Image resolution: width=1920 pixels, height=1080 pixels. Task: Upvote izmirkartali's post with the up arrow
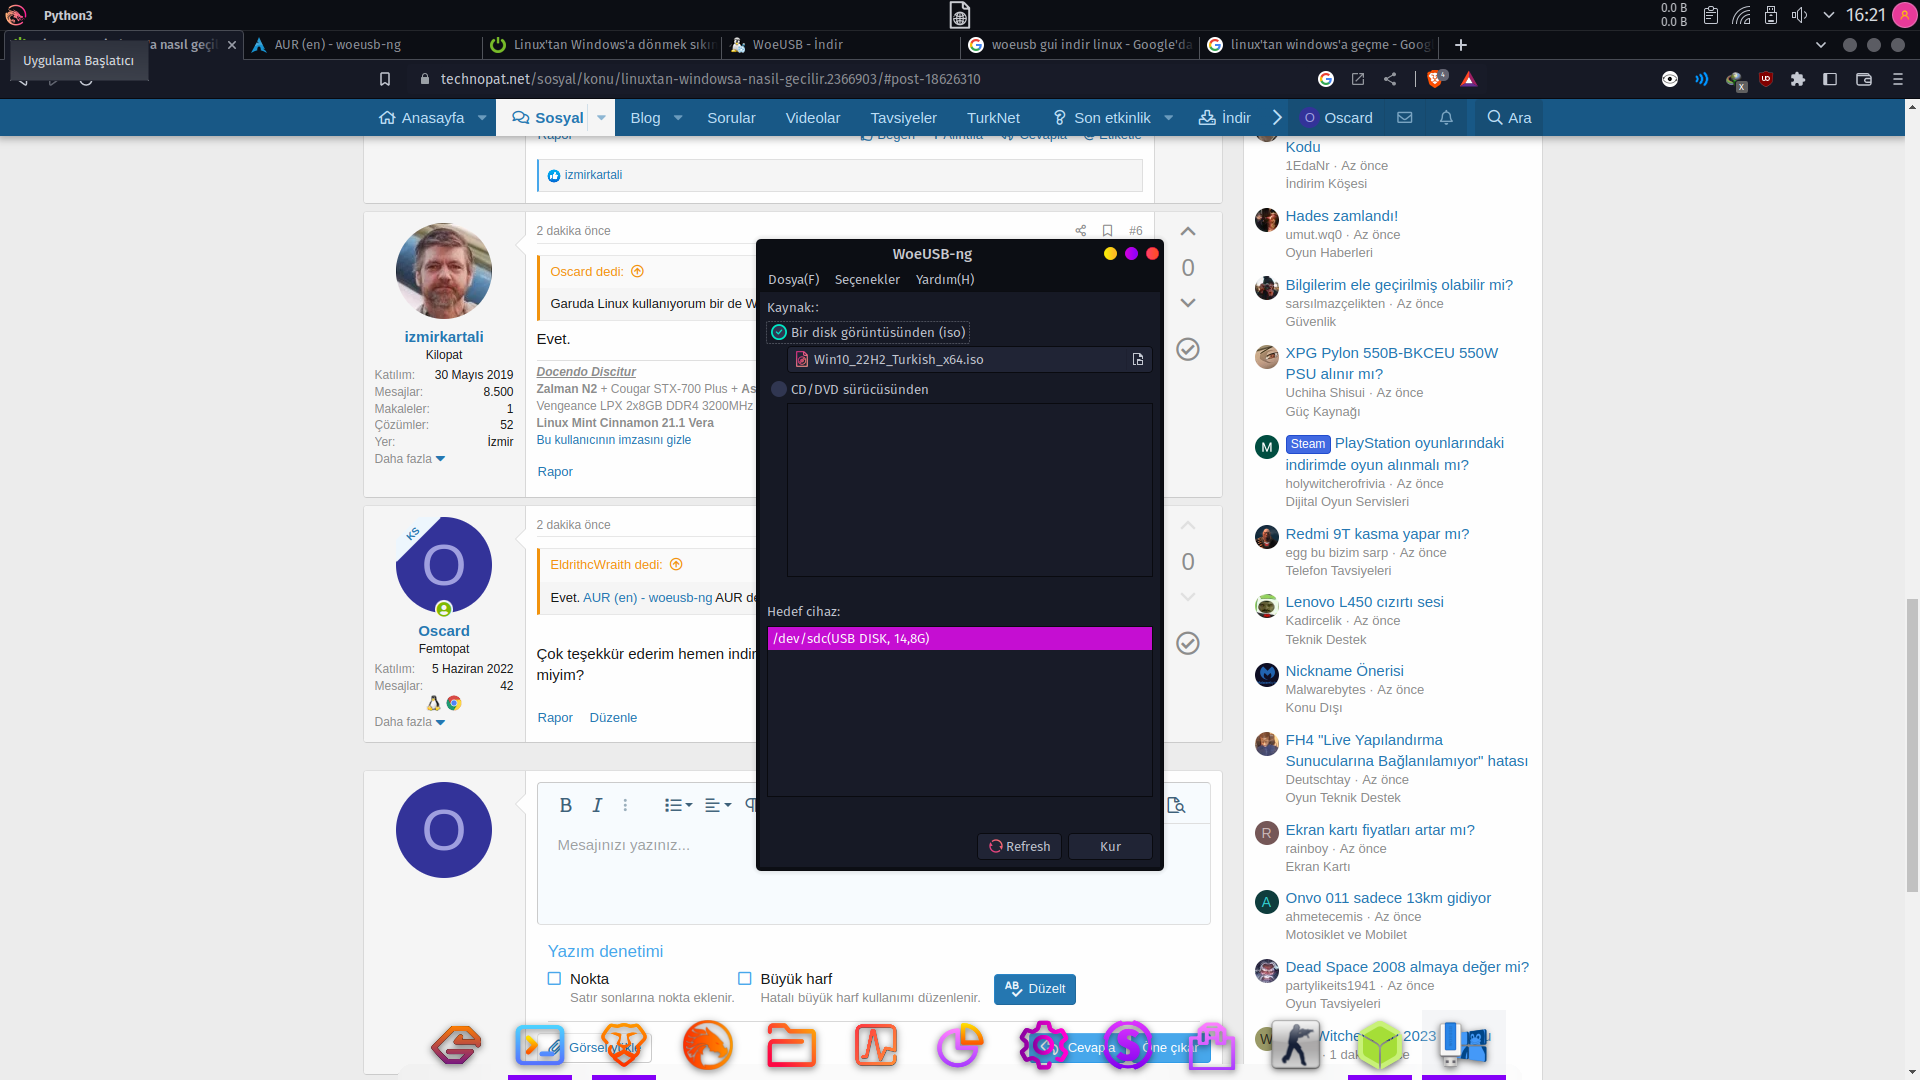click(x=1187, y=232)
